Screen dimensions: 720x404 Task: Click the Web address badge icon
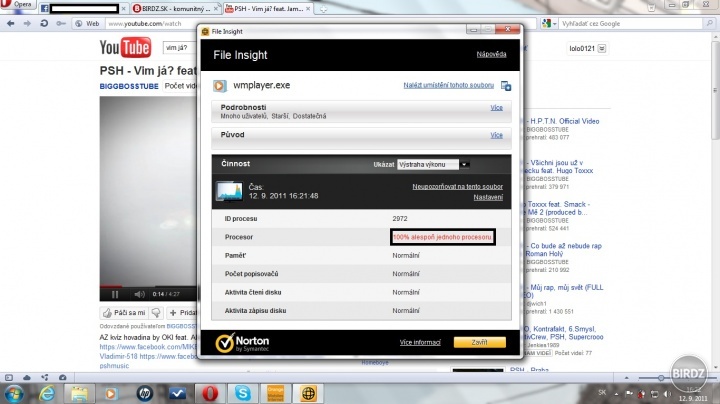pyautogui.click(x=87, y=23)
